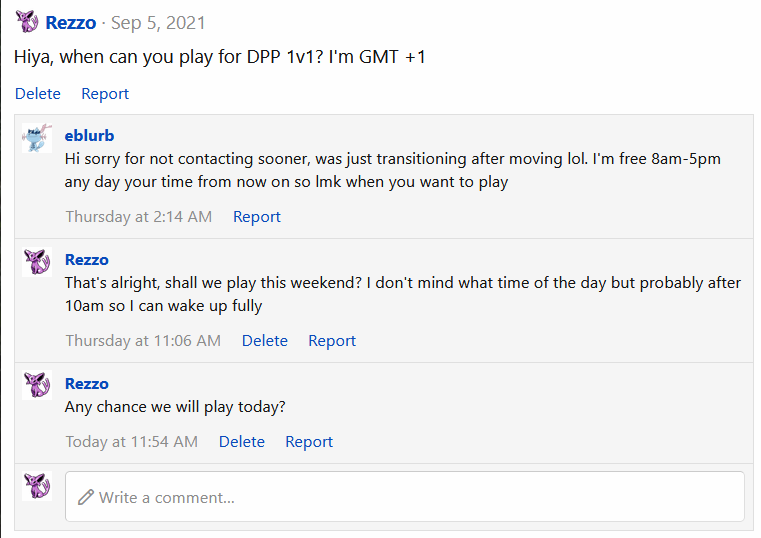Click Rezzo's avatar on the weekend comment

(37, 262)
